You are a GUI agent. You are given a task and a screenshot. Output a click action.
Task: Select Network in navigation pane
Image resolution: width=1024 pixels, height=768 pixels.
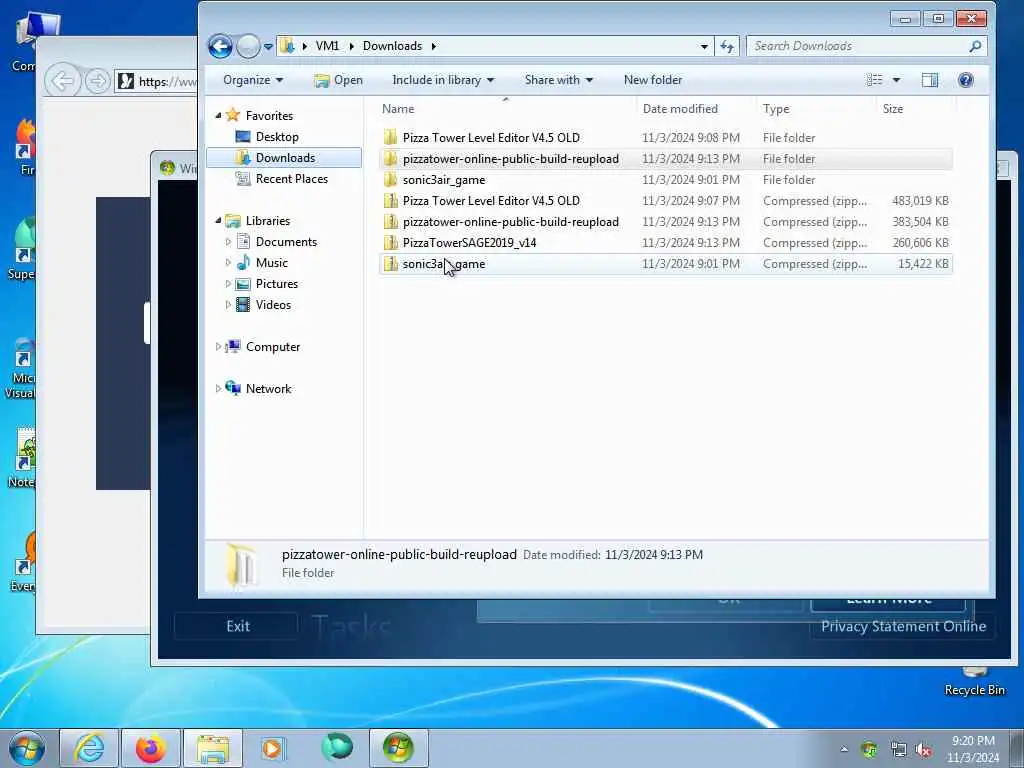tap(268, 389)
